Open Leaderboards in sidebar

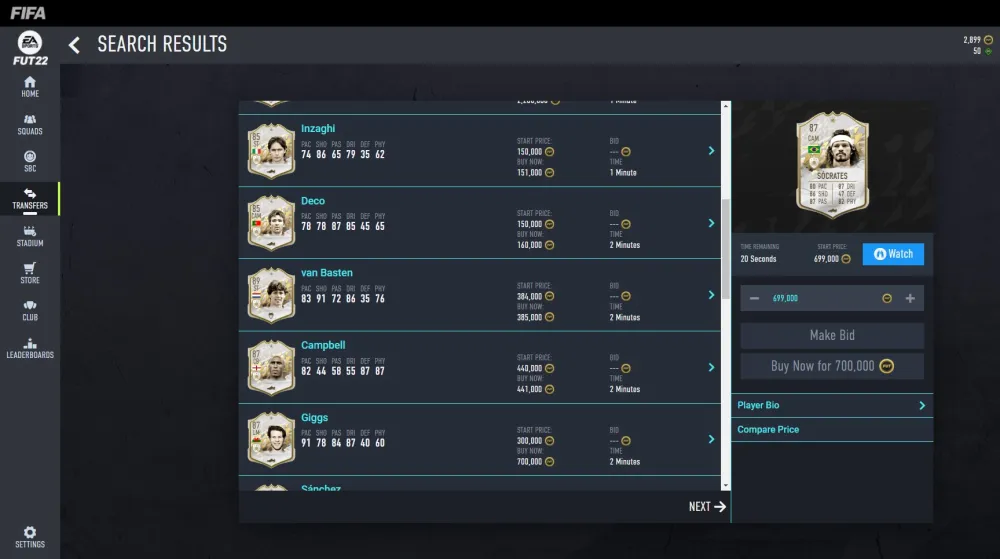pos(30,348)
